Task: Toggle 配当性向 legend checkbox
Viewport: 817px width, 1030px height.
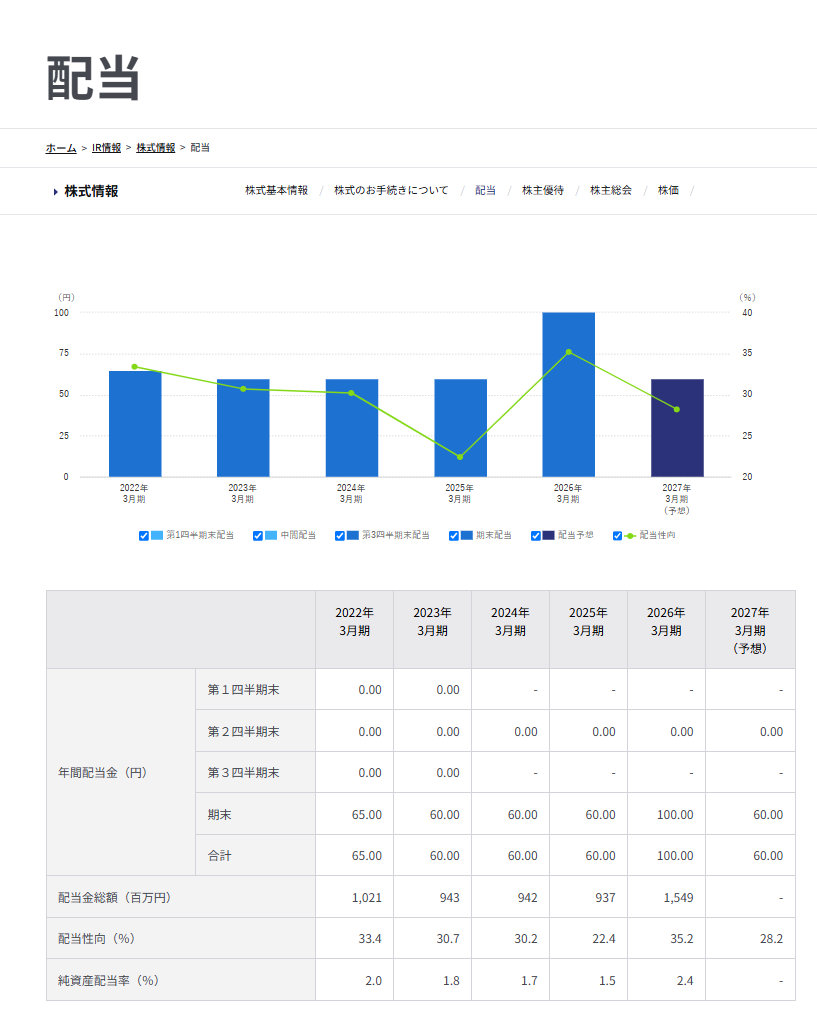Action: 617,536
